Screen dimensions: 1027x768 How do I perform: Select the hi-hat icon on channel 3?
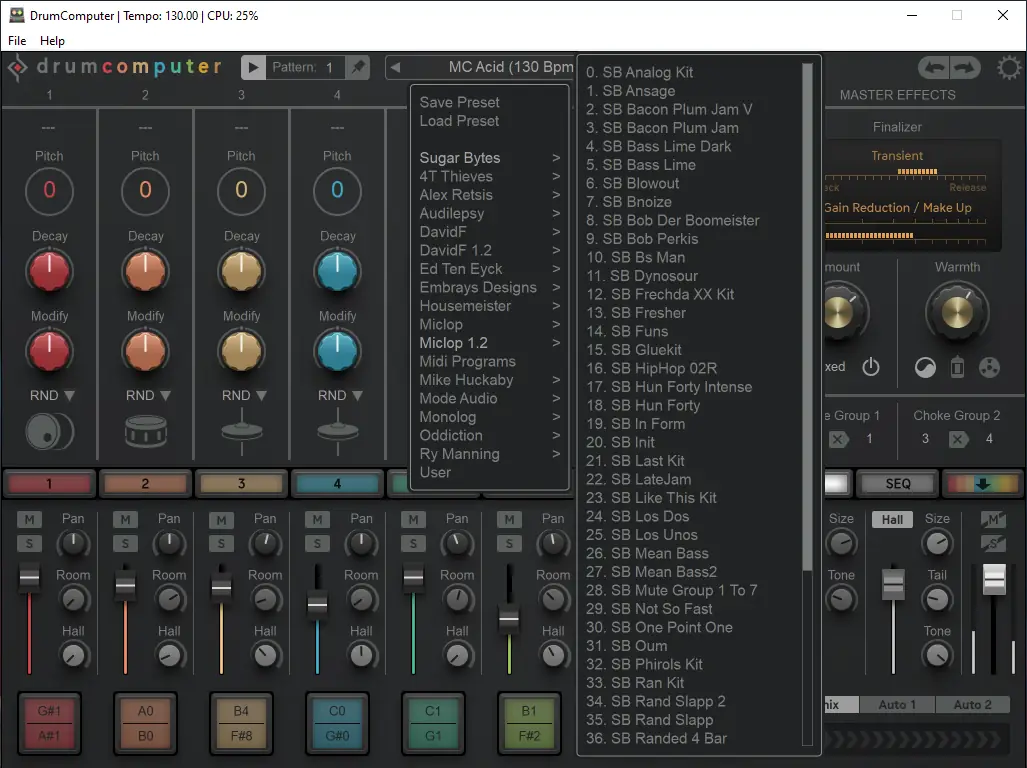(x=242, y=431)
